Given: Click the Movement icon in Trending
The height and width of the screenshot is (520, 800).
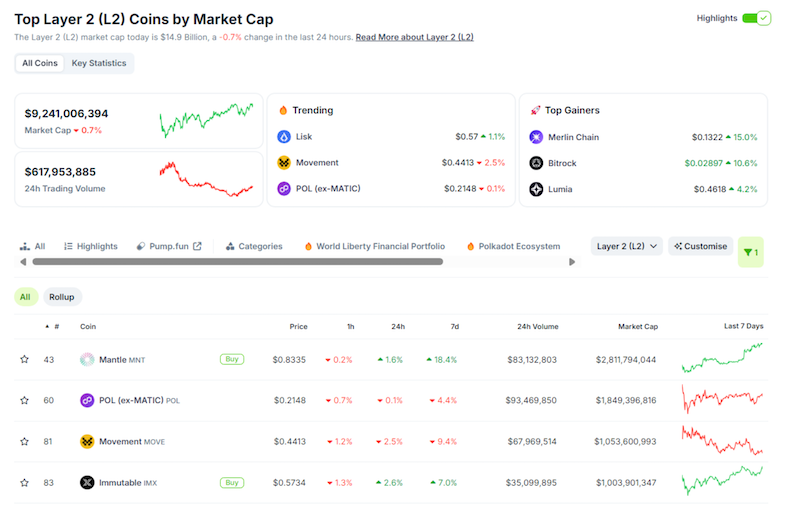Looking at the screenshot, I should click(284, 163).
